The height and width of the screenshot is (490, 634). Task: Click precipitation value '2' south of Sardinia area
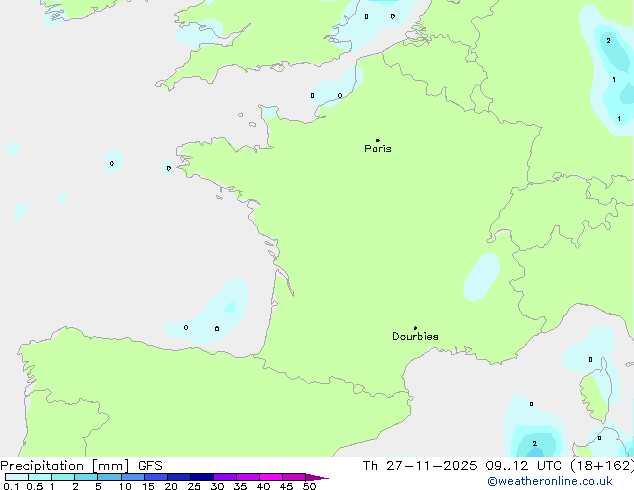[535, 444]
